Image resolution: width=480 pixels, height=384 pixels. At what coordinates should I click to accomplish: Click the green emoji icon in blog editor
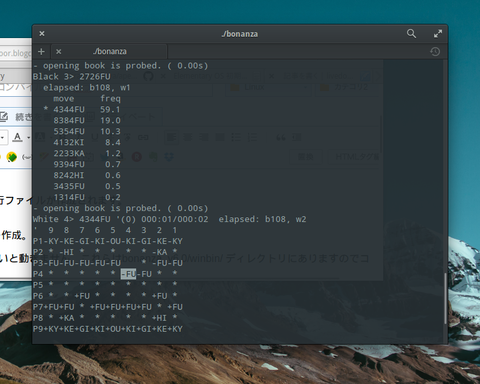pyautogui.click(x=11, y=157)
